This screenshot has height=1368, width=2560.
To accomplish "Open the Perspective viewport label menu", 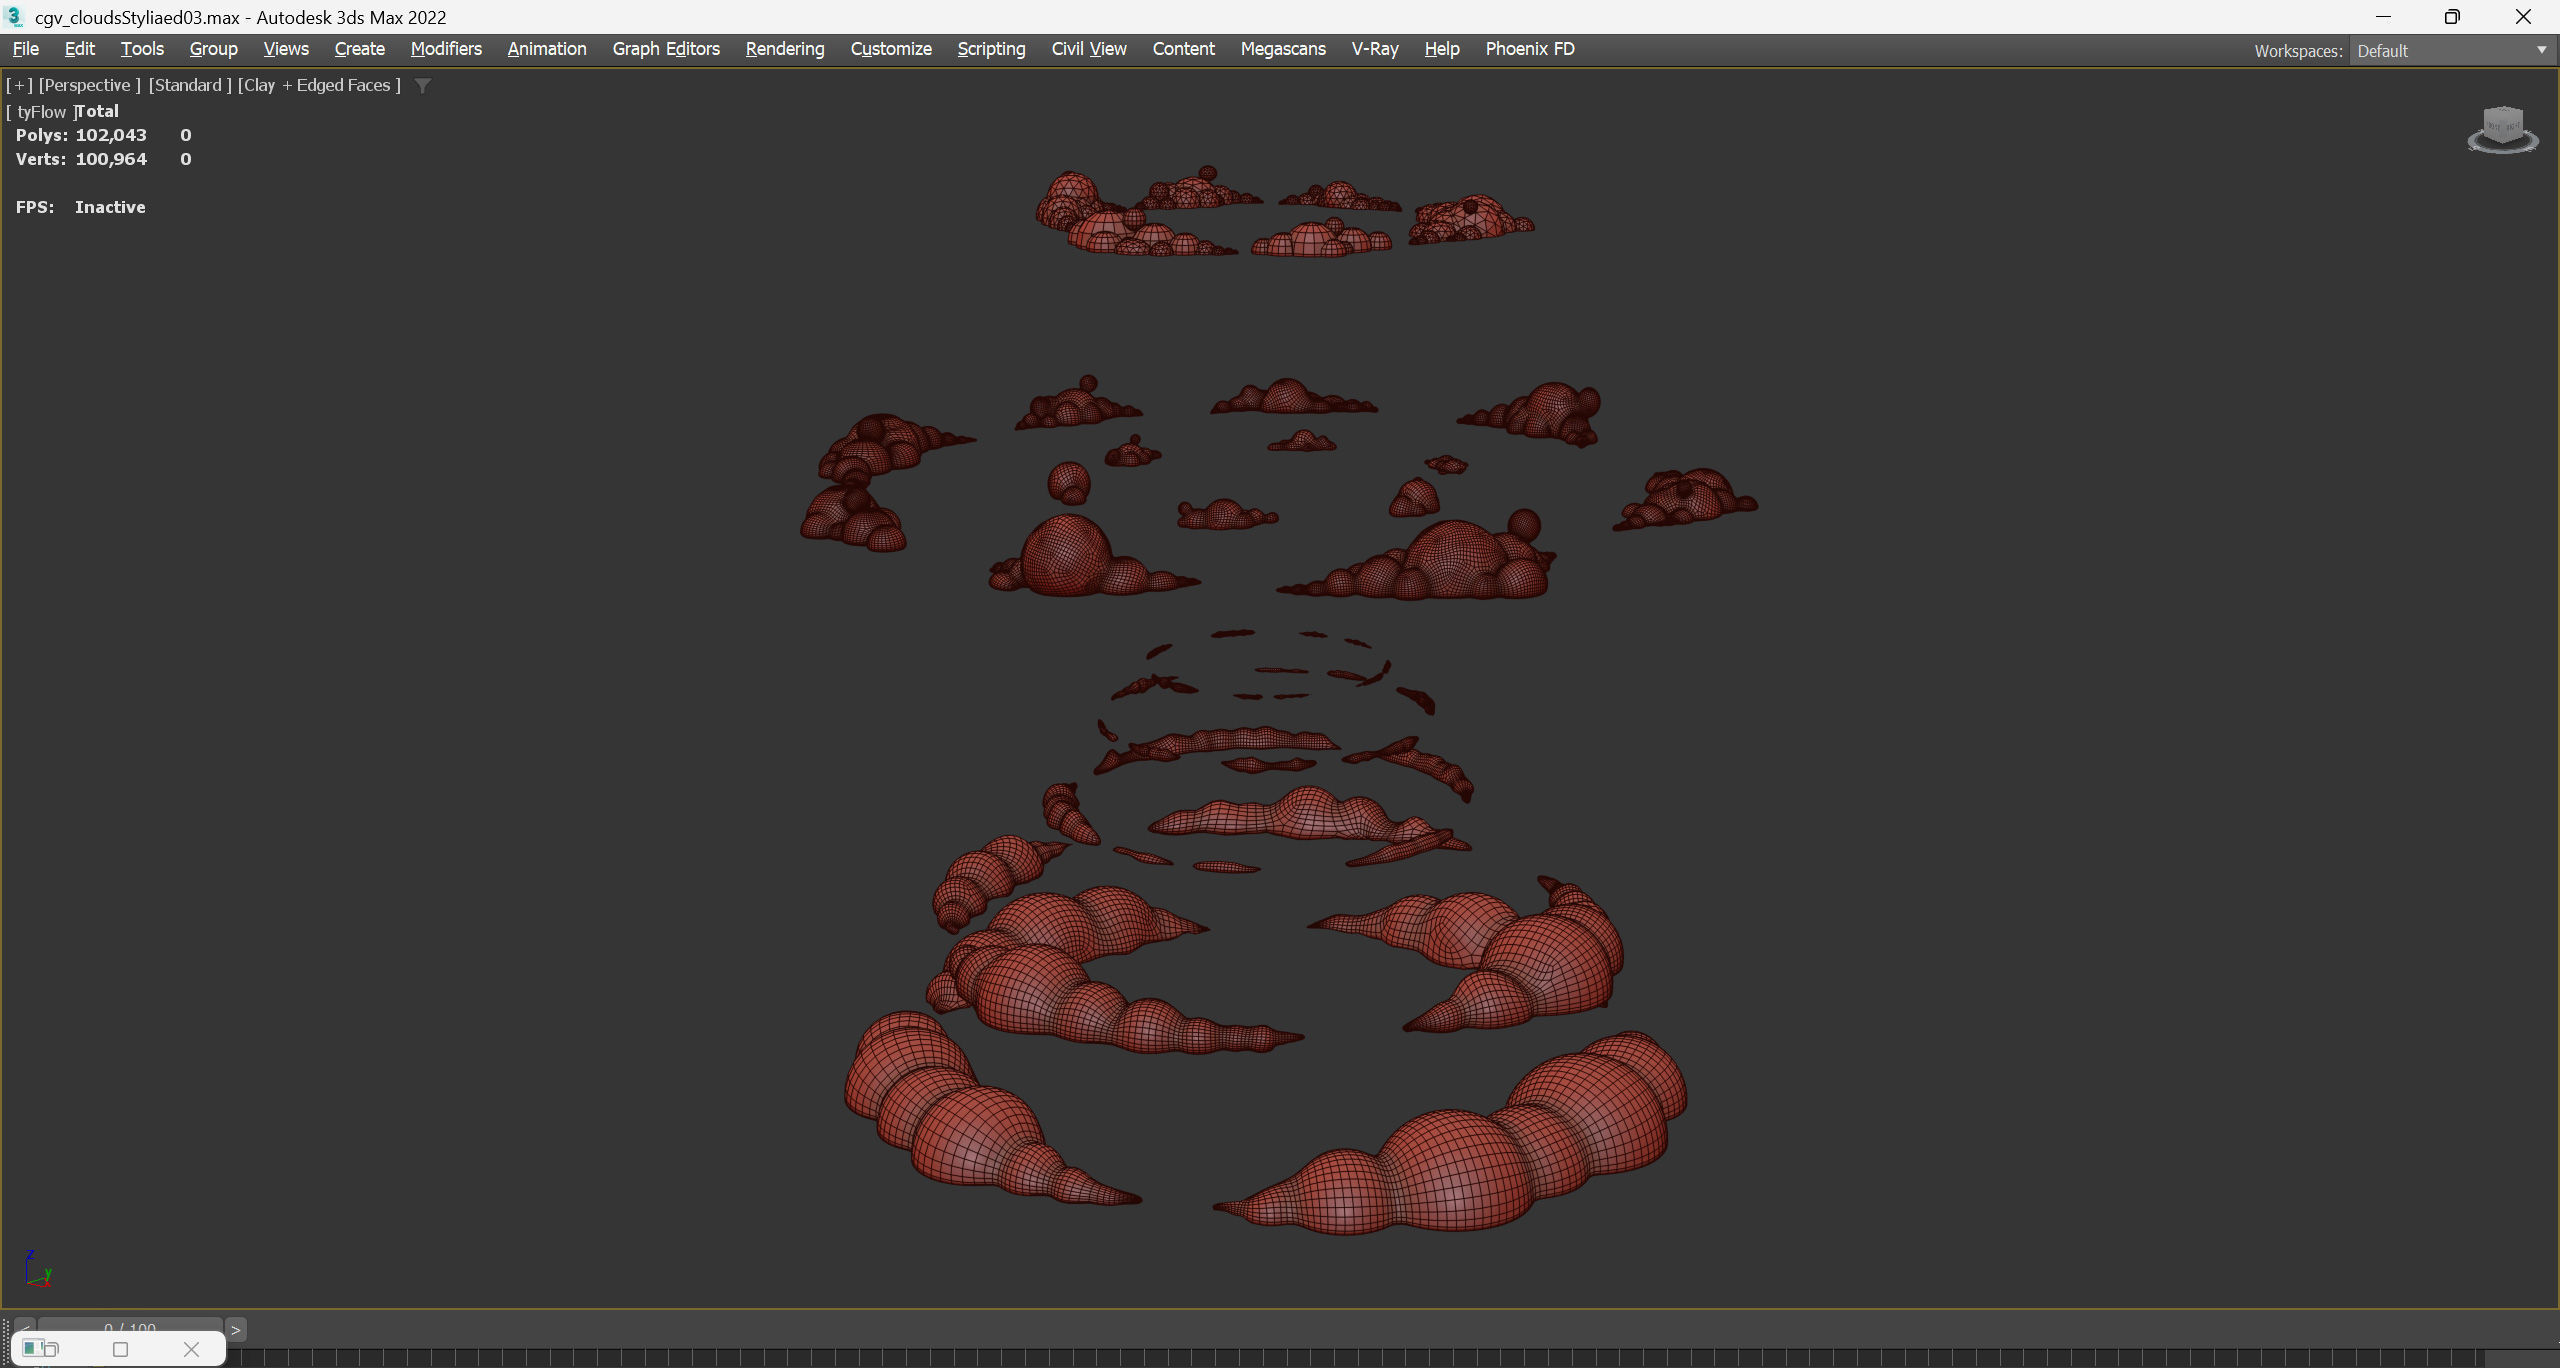I will coord(89,85).
